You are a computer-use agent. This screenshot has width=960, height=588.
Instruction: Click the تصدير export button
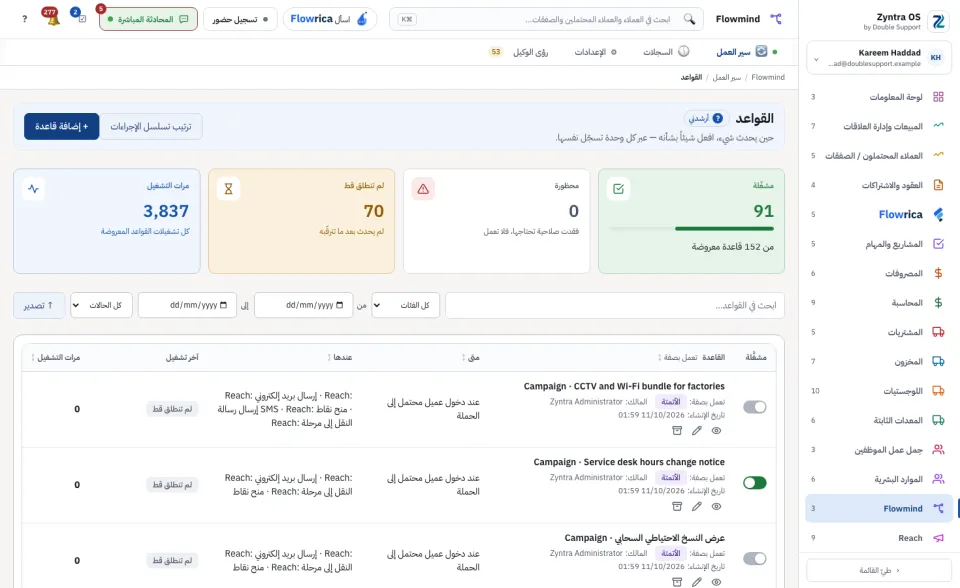click(x=39, y=305)
